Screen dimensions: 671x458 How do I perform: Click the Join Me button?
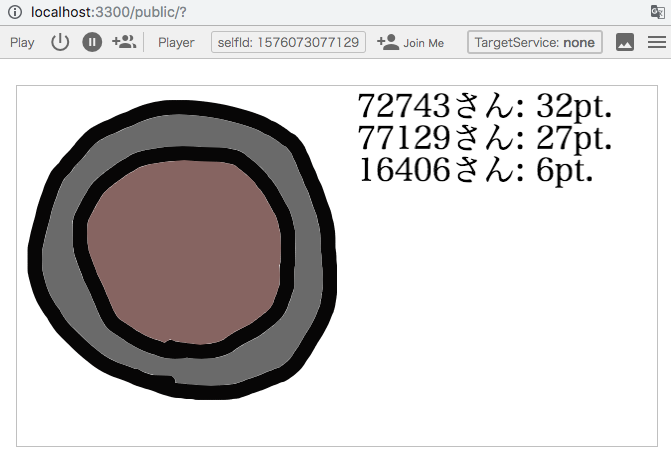(410, 42)
